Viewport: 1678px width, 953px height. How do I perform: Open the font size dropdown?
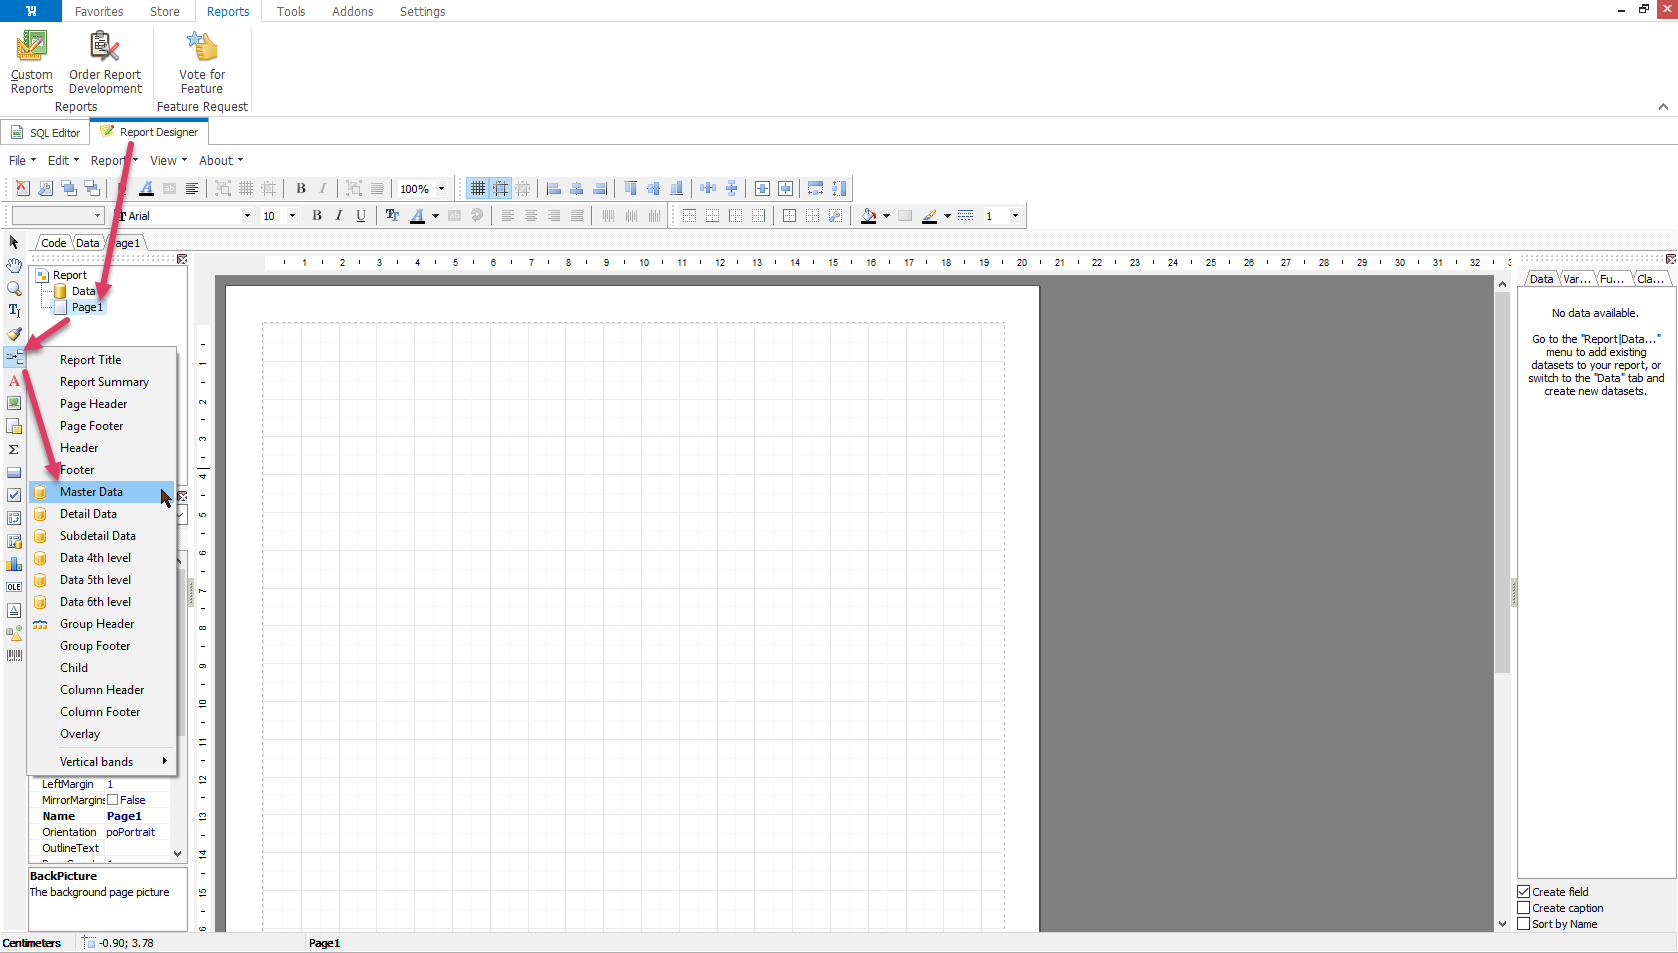[292, 216]
